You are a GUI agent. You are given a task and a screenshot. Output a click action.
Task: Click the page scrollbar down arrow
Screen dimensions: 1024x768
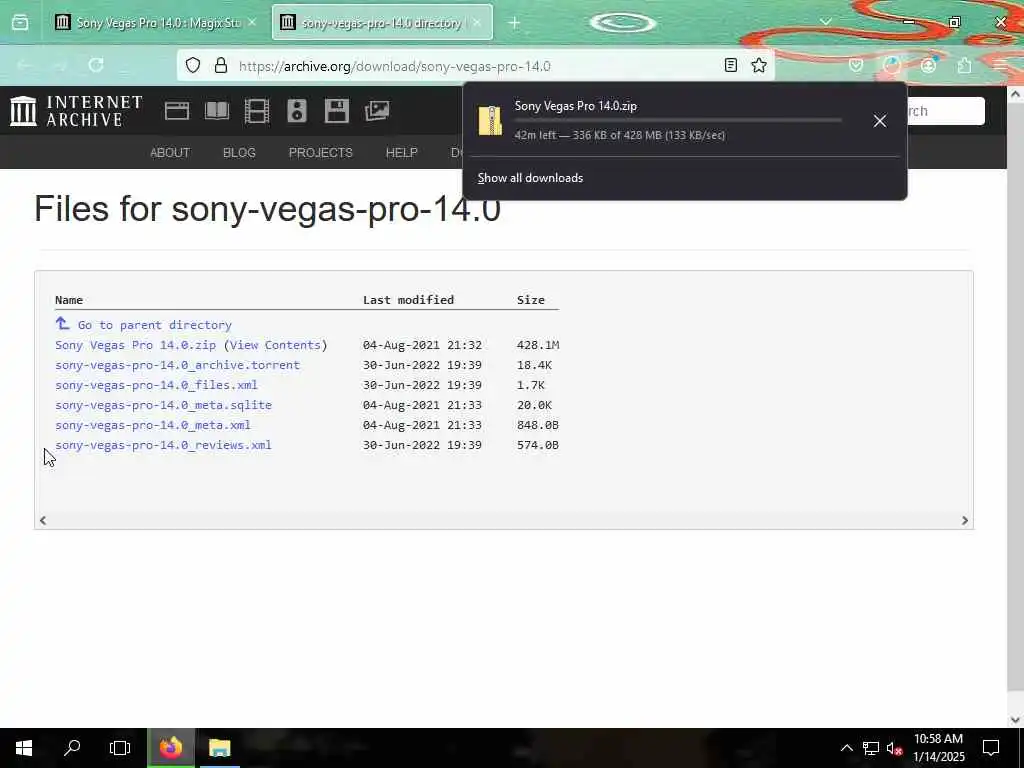point(1015,720)
